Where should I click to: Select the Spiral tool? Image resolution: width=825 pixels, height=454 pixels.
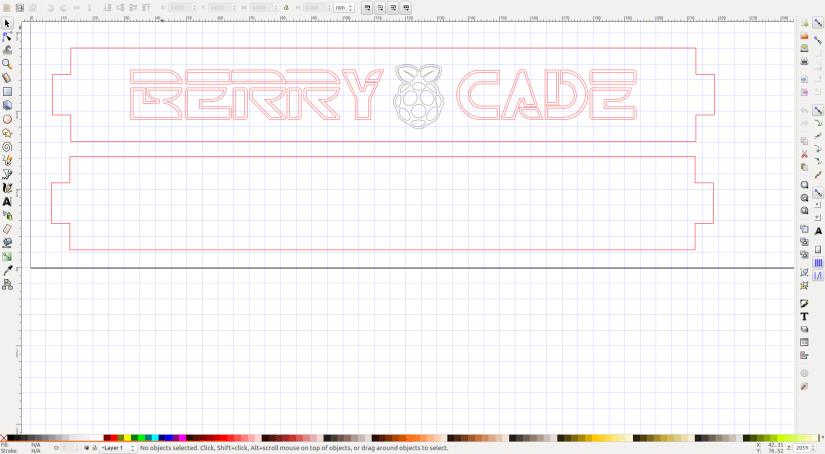coord(7,147)
